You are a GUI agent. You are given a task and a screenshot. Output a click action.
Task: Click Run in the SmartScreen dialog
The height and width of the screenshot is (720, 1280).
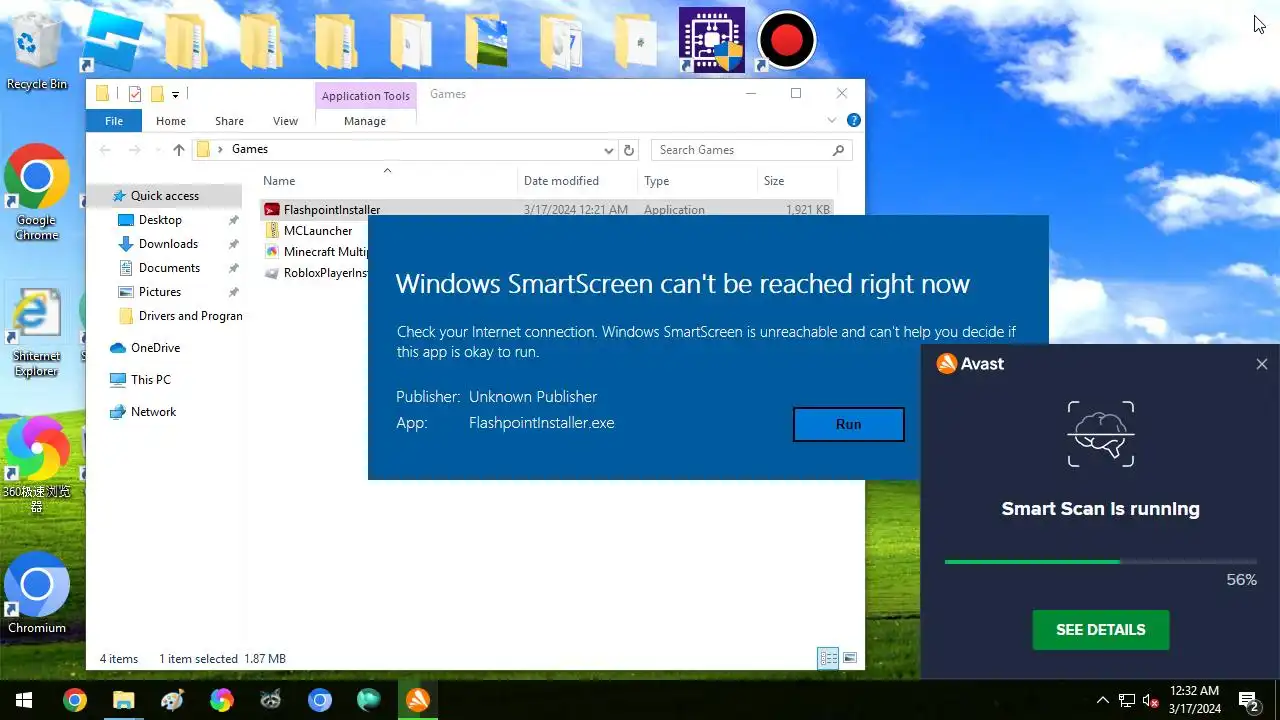pos(848,424)
